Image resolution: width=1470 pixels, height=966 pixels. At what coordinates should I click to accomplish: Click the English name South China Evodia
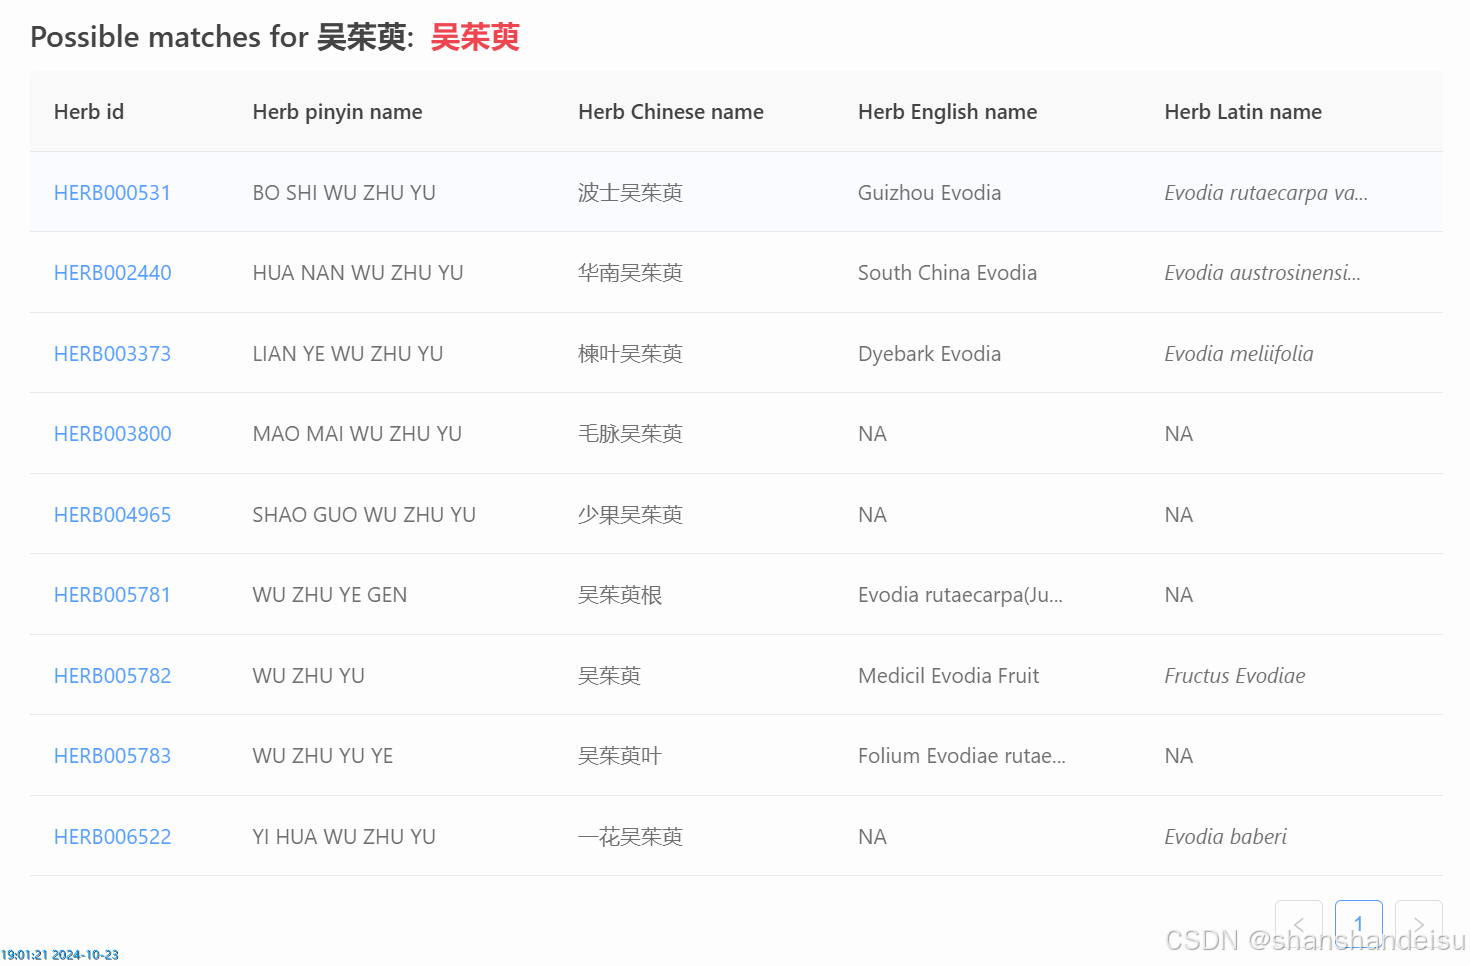(x=948, y=273)
